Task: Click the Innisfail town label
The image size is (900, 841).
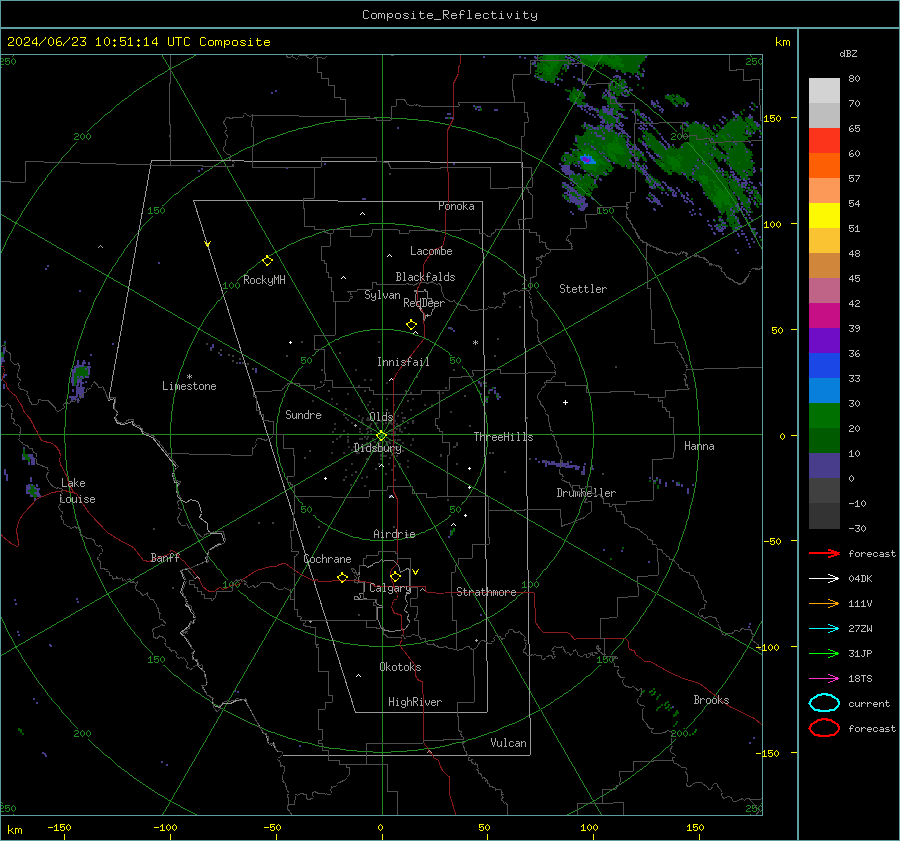Action: [x=403, y=362]
